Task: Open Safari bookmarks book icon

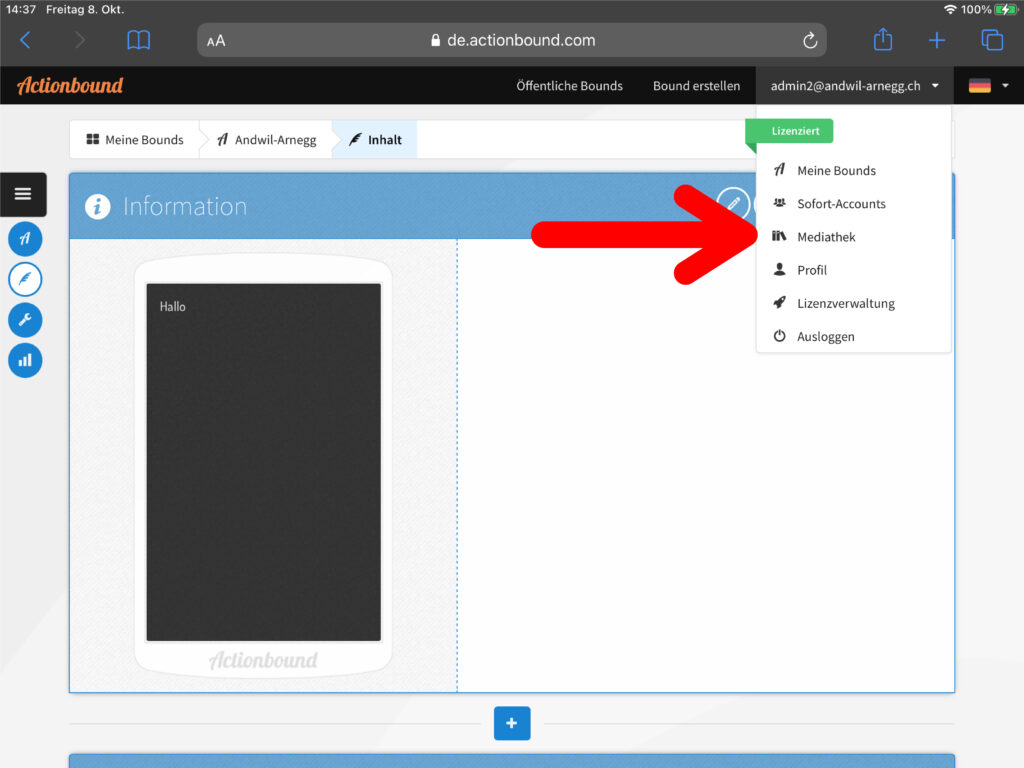Action: [138, 40]
